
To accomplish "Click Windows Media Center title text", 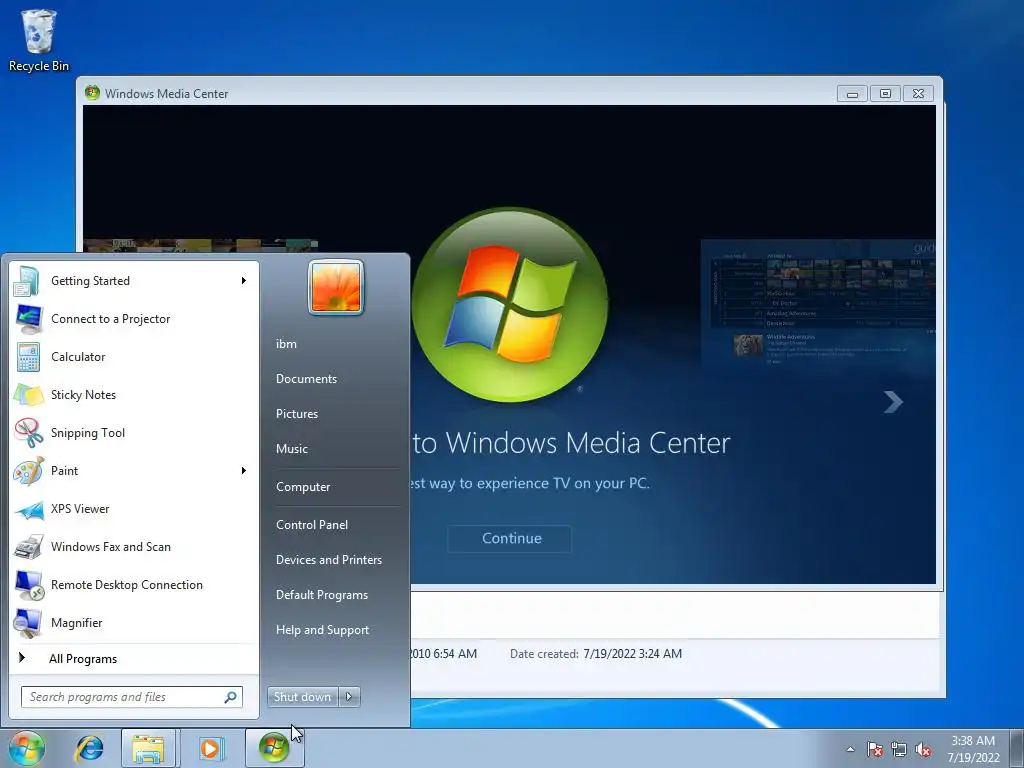I will click(167, 93).
